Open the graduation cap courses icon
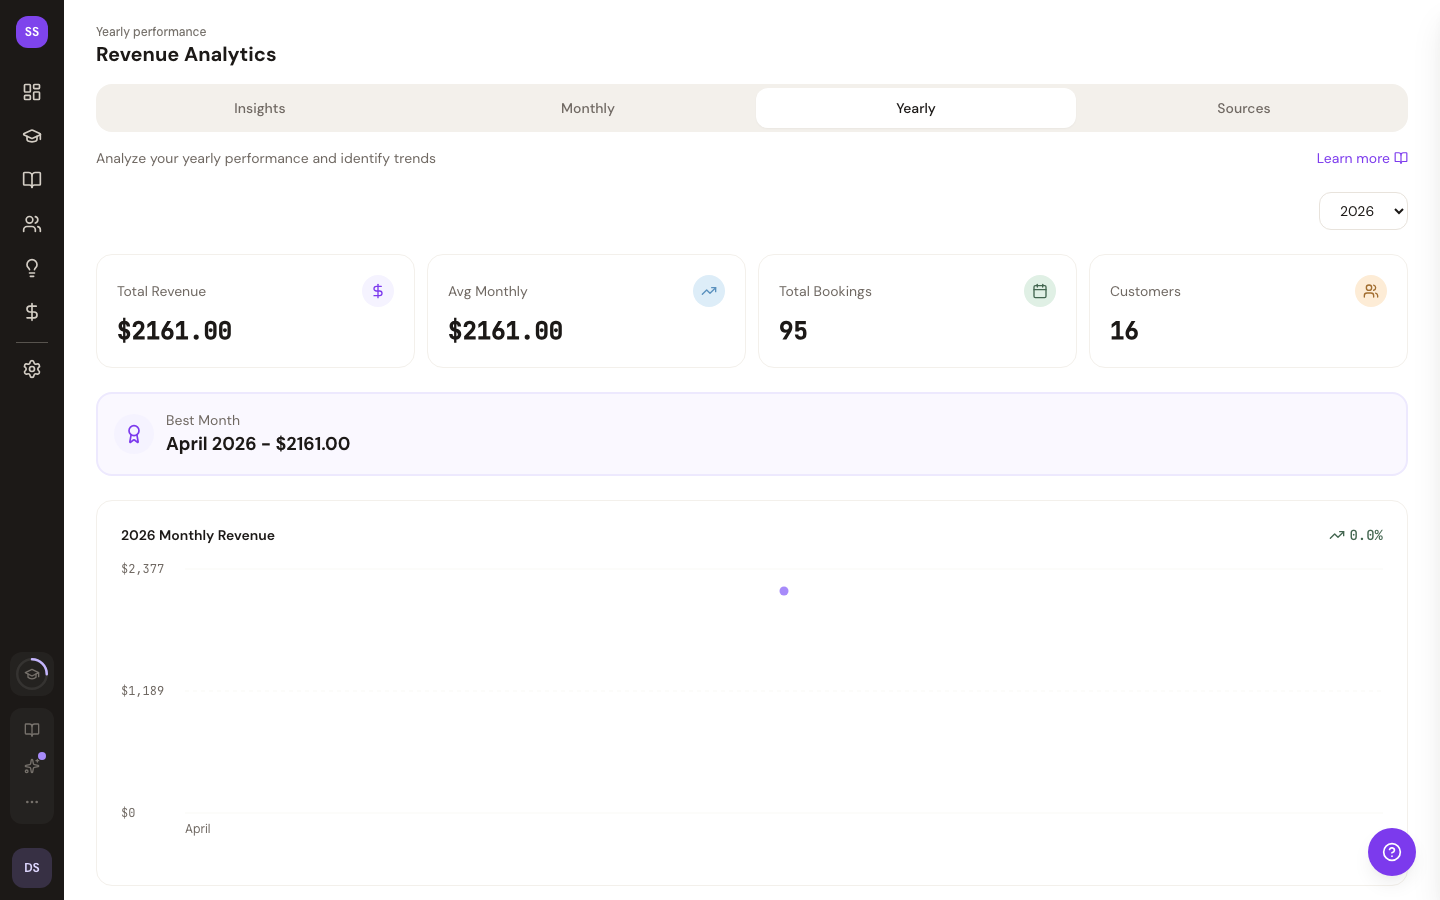Screen dimensions: 1440x900 click(x=32, y=136)
